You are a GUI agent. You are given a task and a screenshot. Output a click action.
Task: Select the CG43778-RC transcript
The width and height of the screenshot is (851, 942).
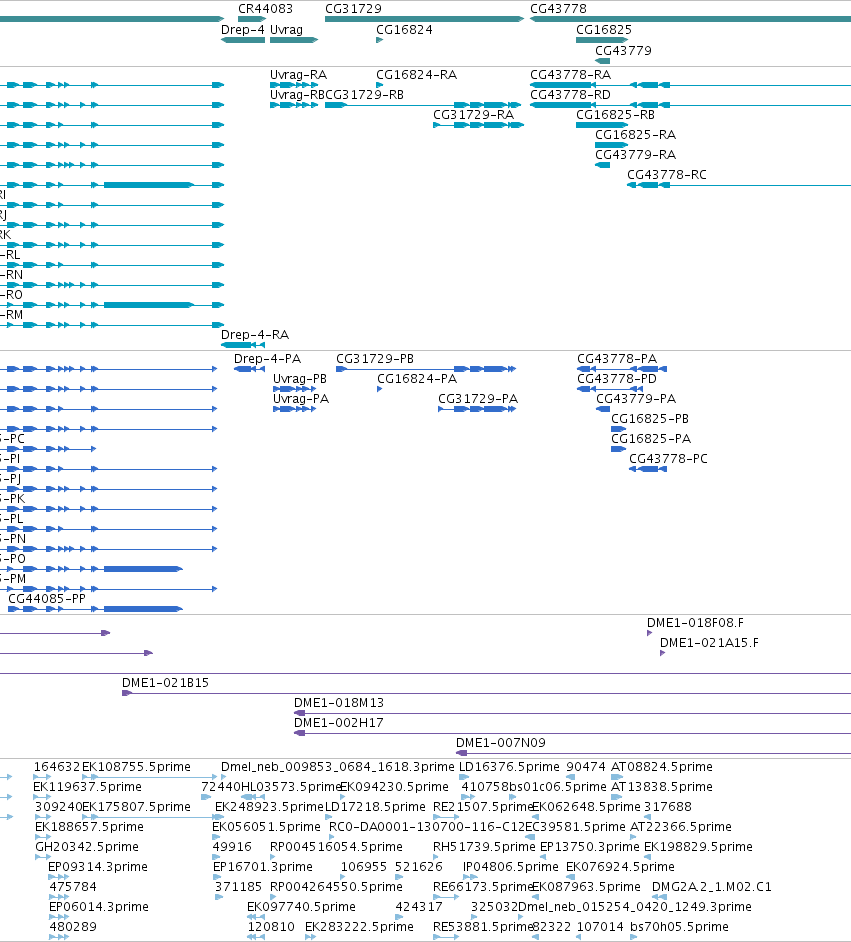(739, 185)
